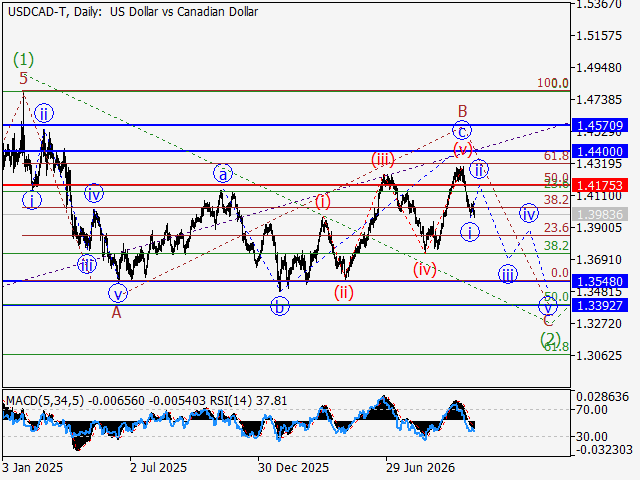Click the green 38.2 Fibonacci label

pos(556,246)
